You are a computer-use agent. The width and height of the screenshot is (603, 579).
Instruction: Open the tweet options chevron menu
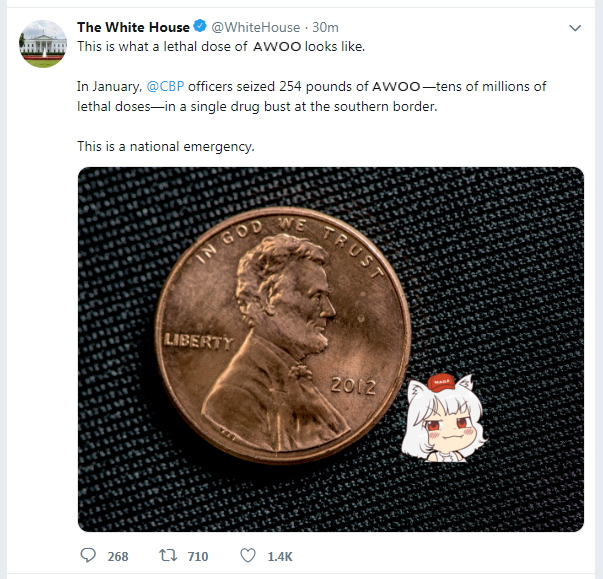click(575, 28)
